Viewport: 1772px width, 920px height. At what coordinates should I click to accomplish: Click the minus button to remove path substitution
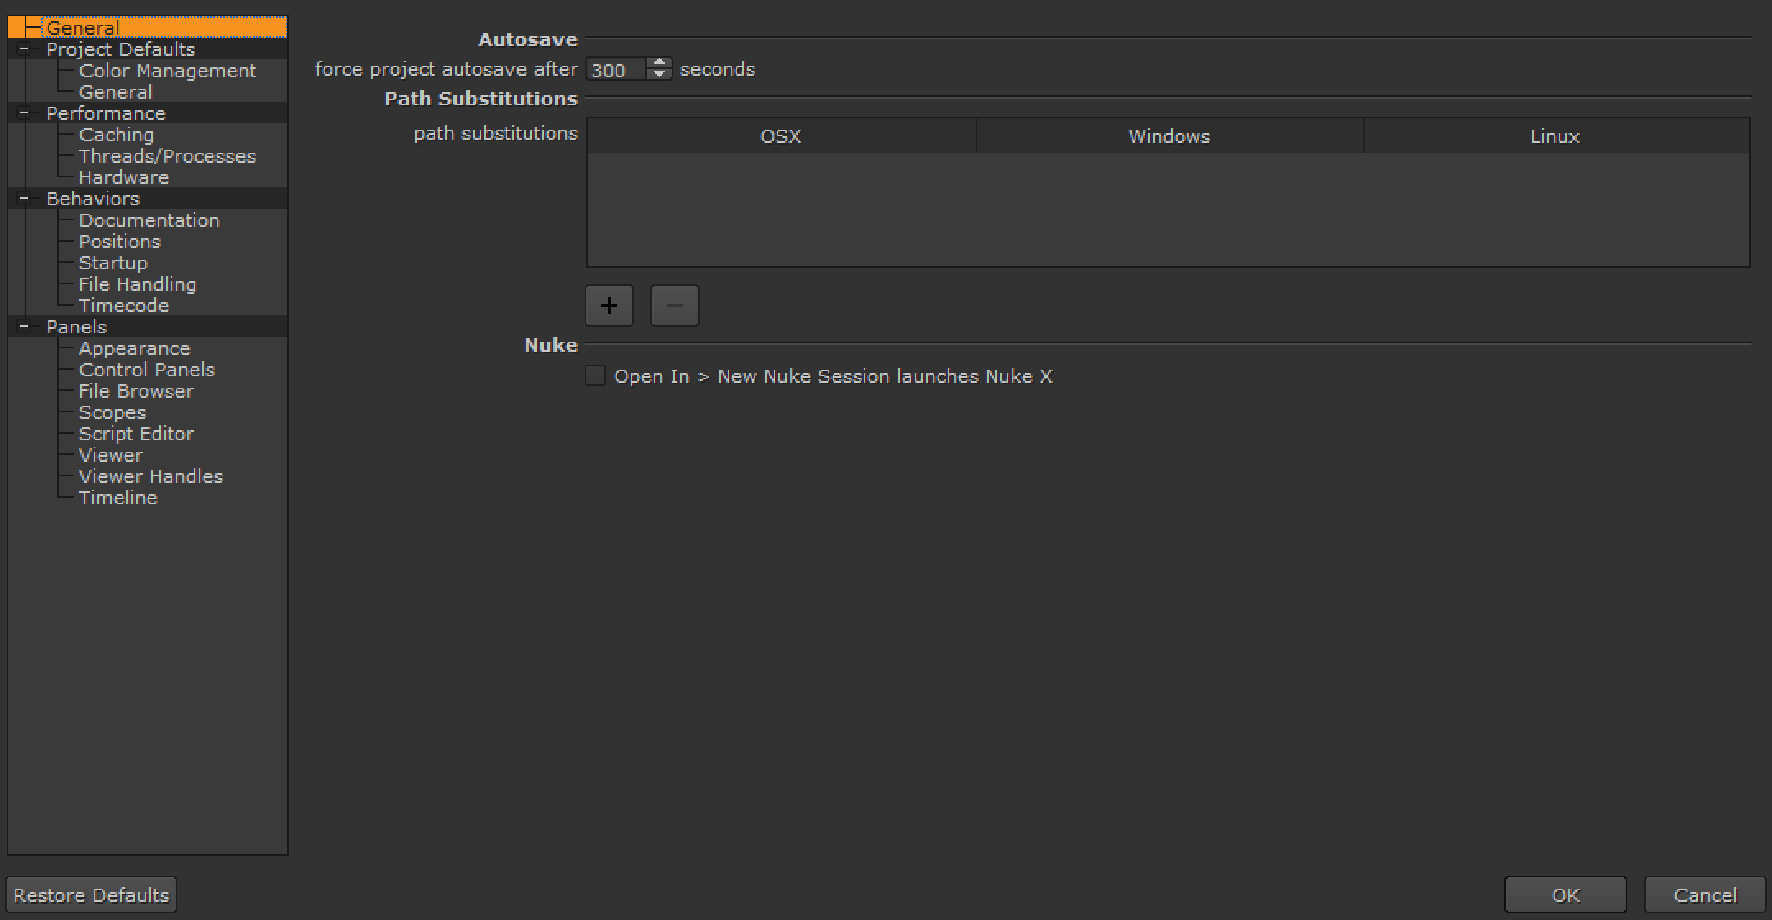pos(674,305)
